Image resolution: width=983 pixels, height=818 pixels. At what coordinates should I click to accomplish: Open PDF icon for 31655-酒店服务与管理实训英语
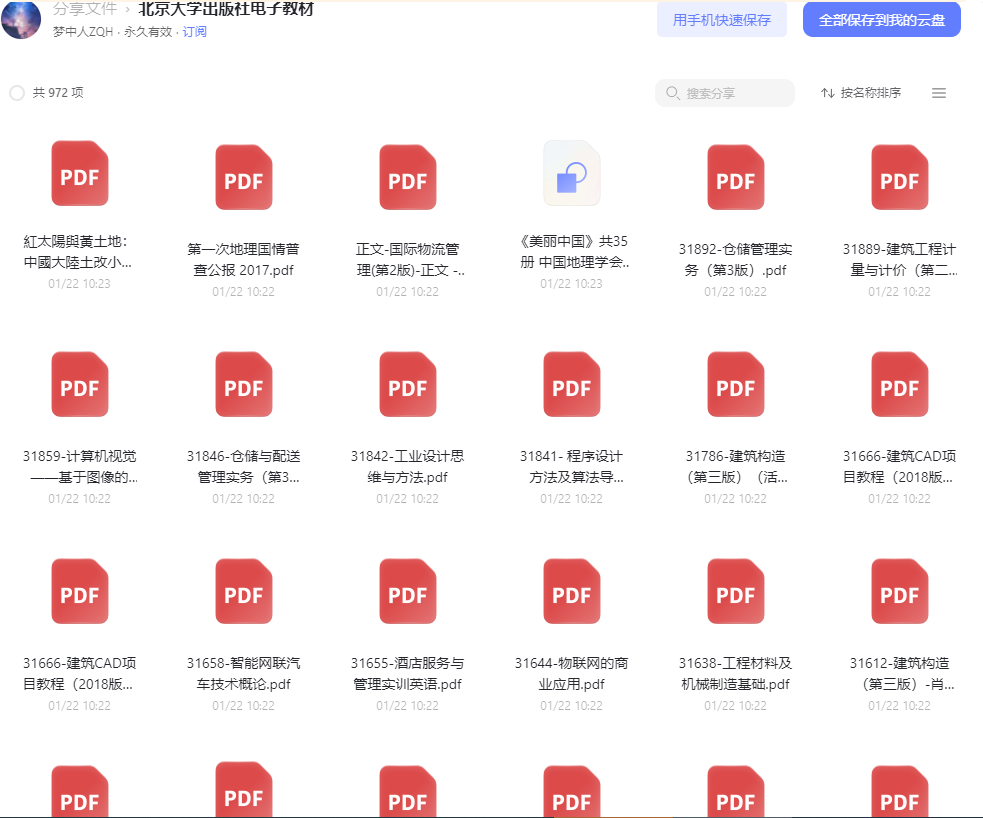point(407,591)
